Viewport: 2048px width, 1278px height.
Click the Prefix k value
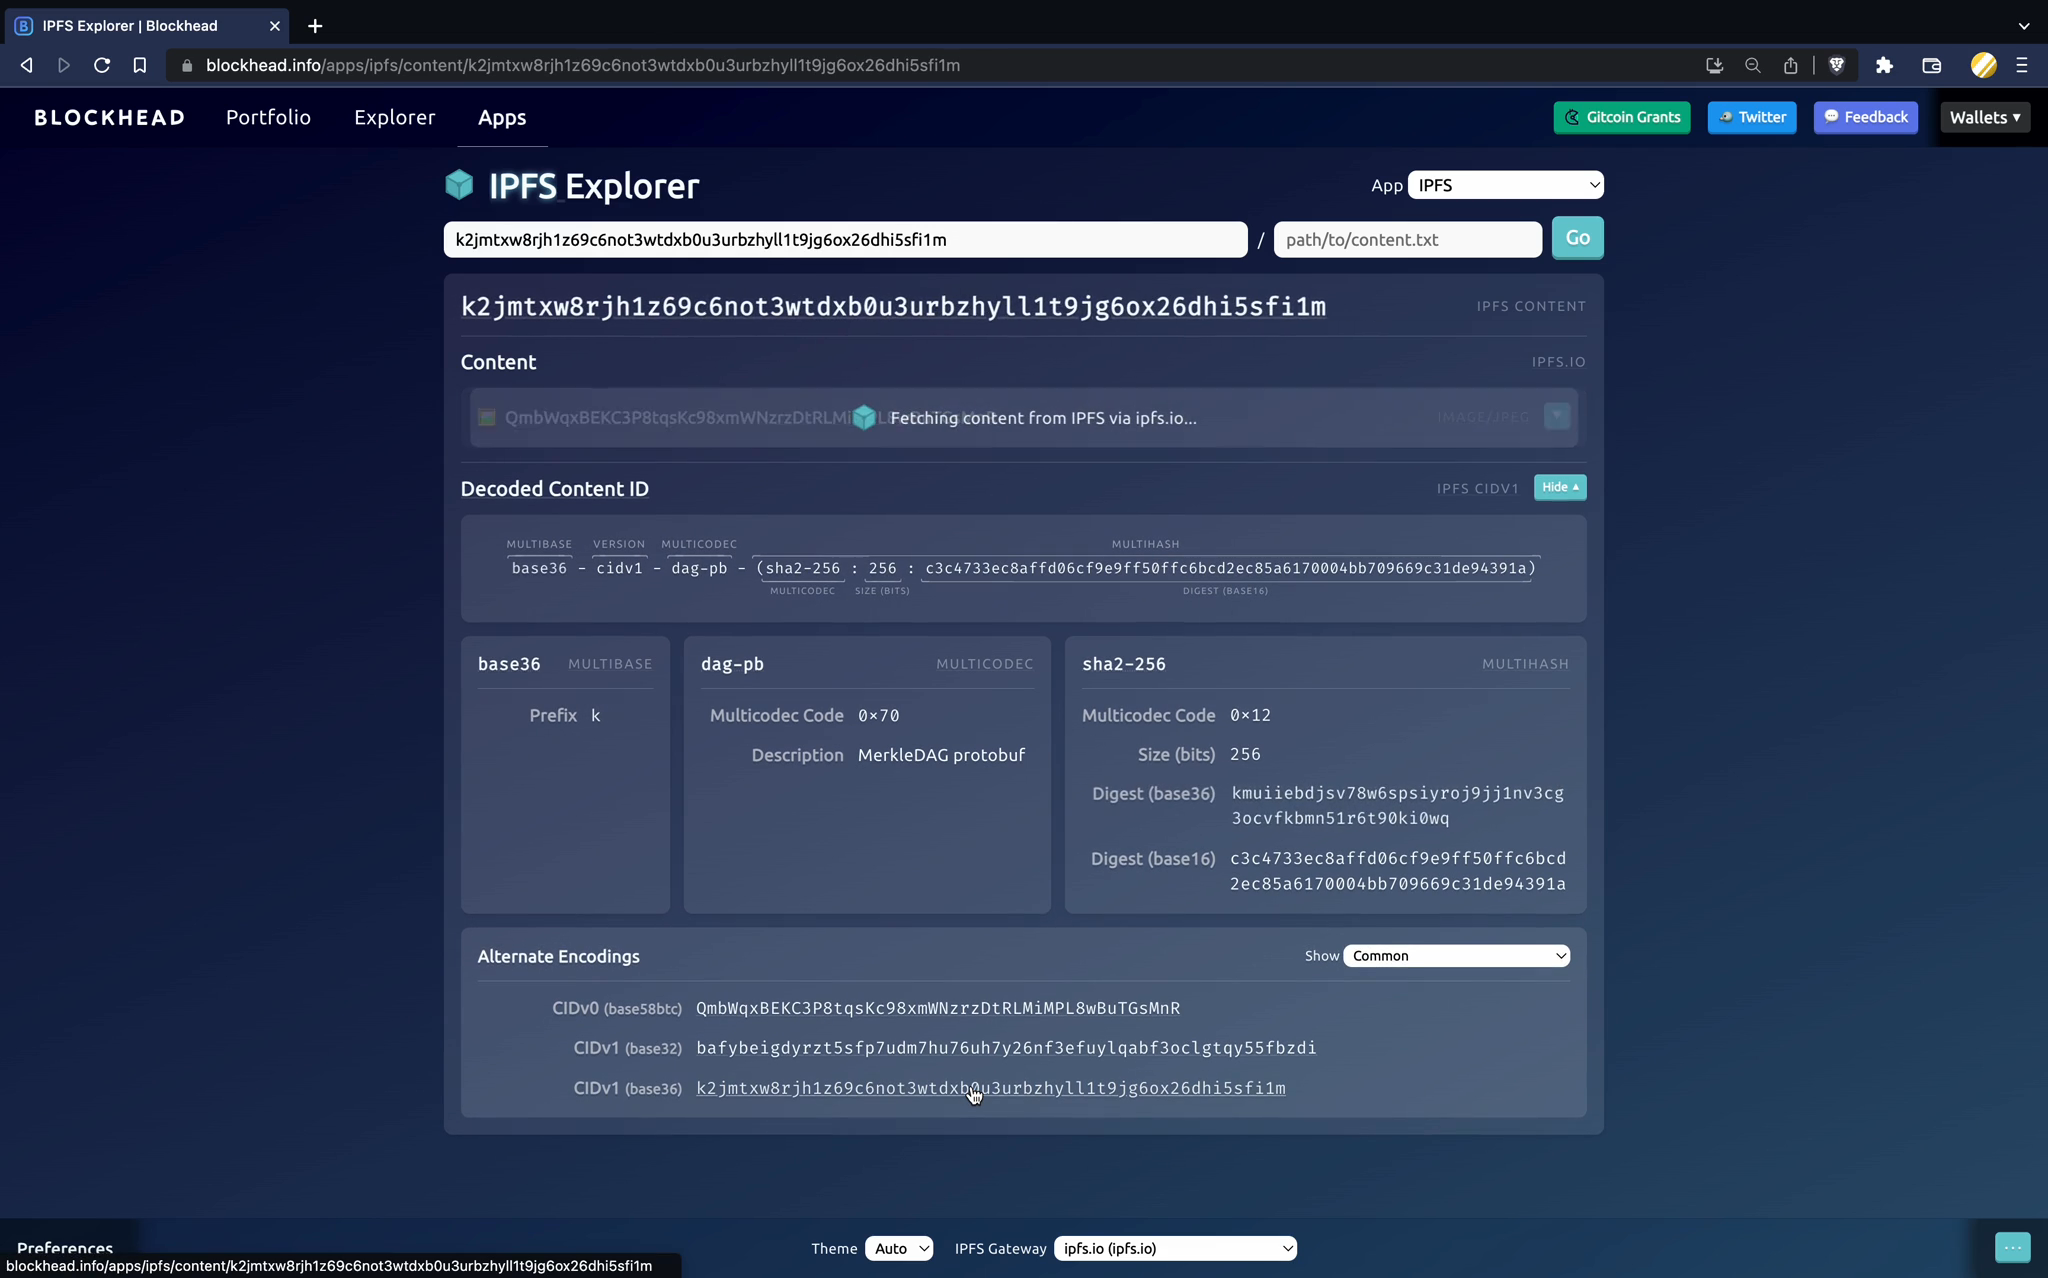click(x=595, y=716)
